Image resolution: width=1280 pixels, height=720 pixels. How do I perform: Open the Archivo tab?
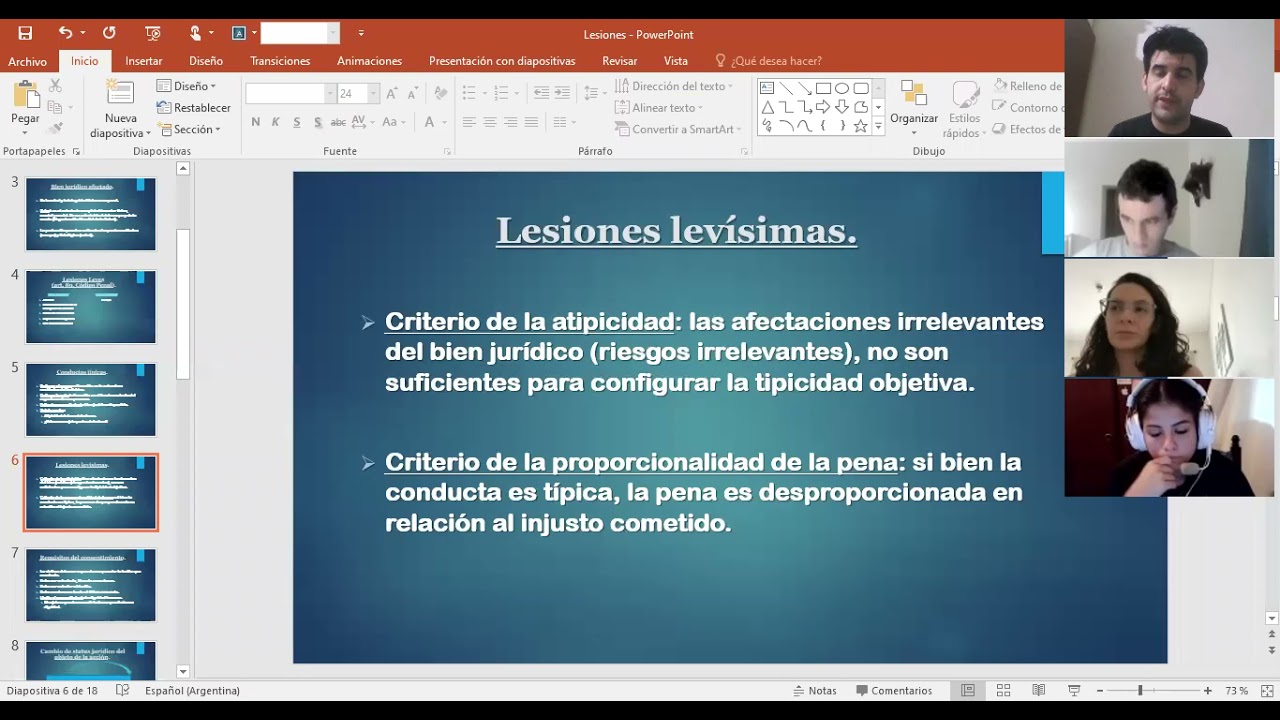click(x=27, y=61)
